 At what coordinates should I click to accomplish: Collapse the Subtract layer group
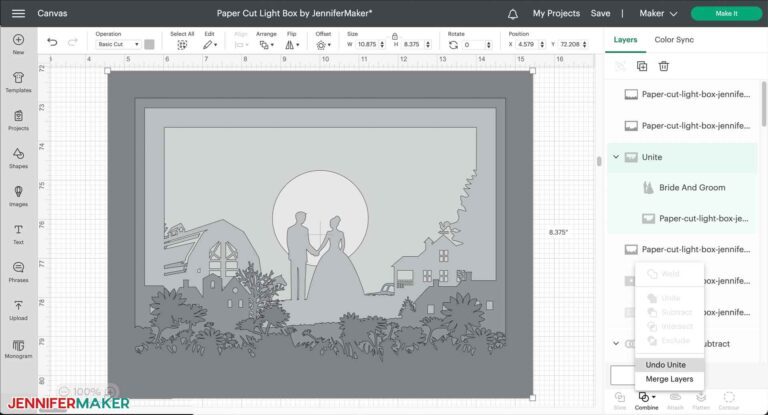tap(616, 343)
